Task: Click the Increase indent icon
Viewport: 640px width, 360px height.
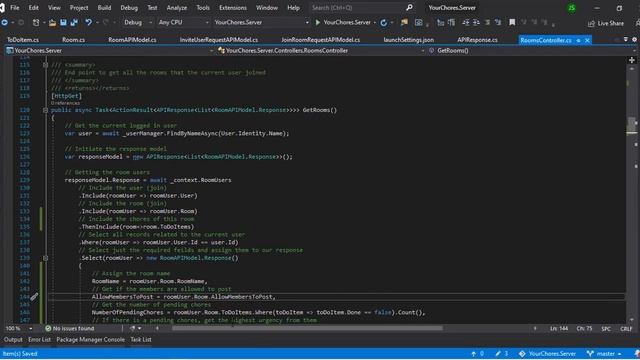Action: pyautogui.click(x=476, y=22)
